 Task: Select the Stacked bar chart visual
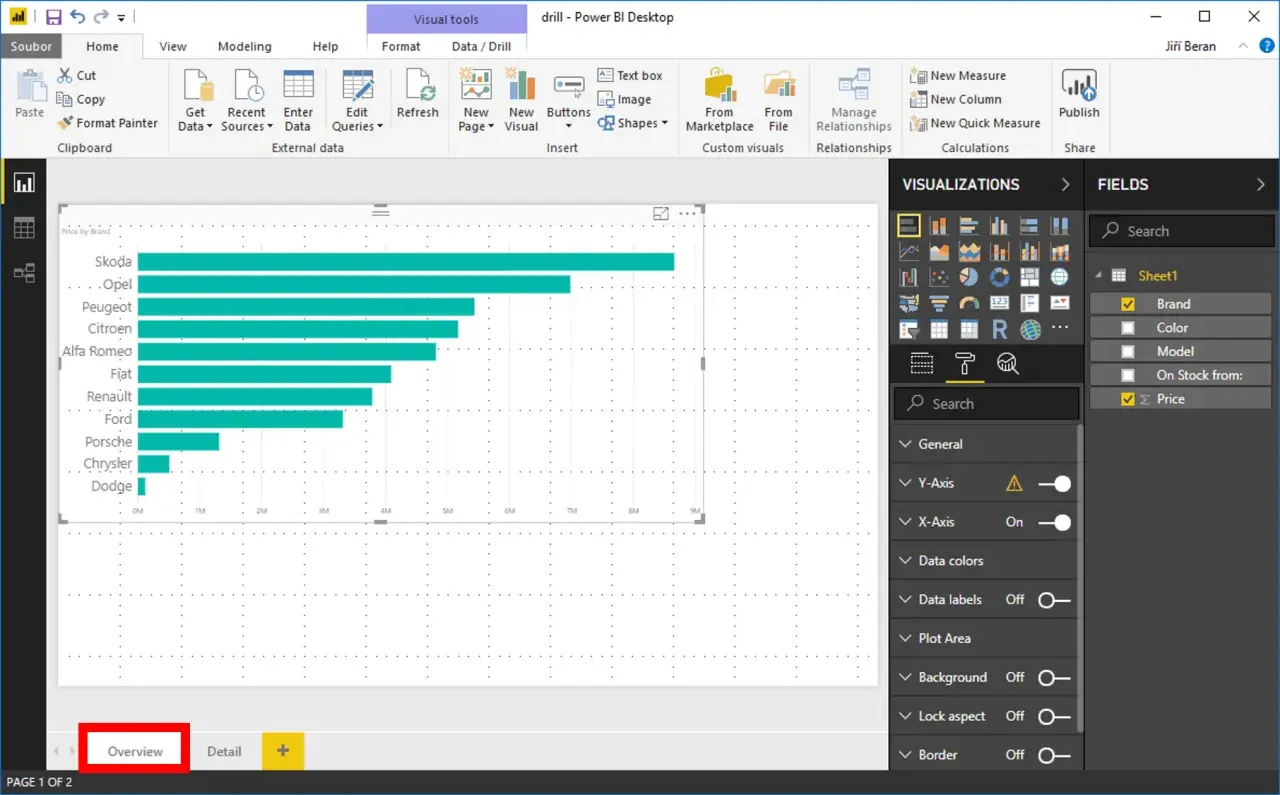pos(908,225)
